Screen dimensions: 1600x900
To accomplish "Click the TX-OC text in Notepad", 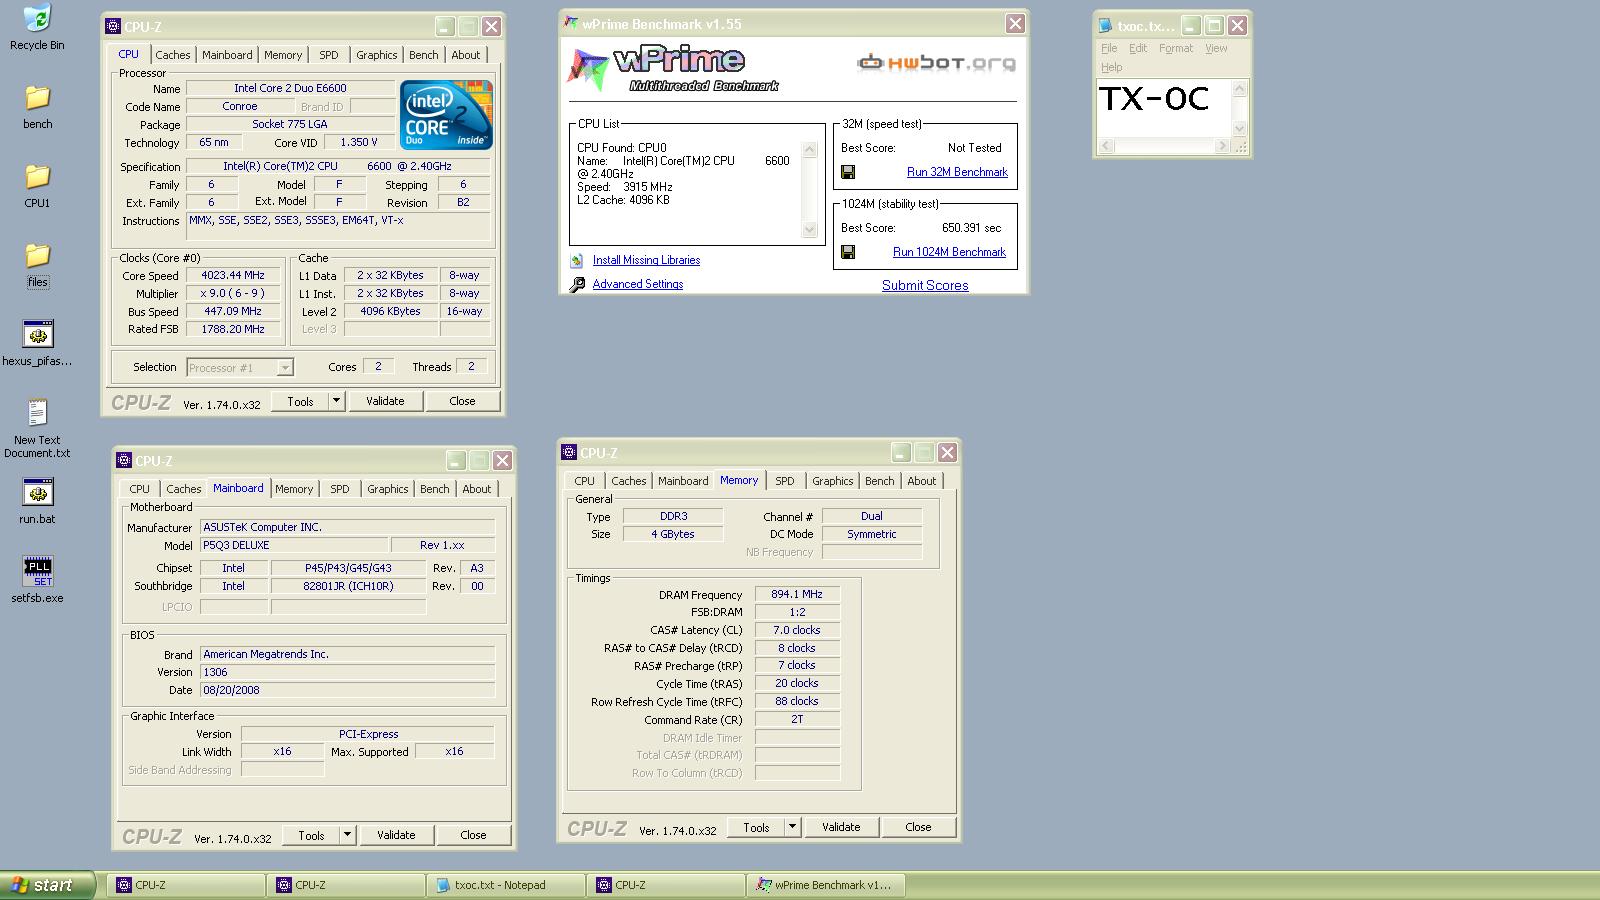I will click(x=1154, y=98).
